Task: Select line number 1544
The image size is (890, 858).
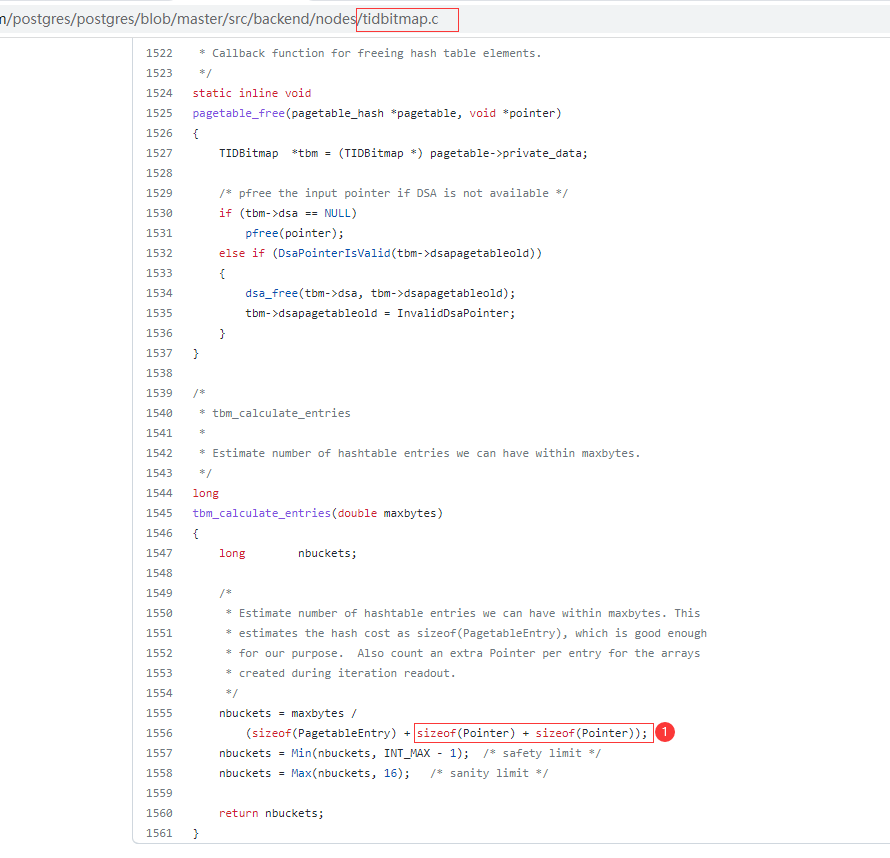Action: click(159, 493)
